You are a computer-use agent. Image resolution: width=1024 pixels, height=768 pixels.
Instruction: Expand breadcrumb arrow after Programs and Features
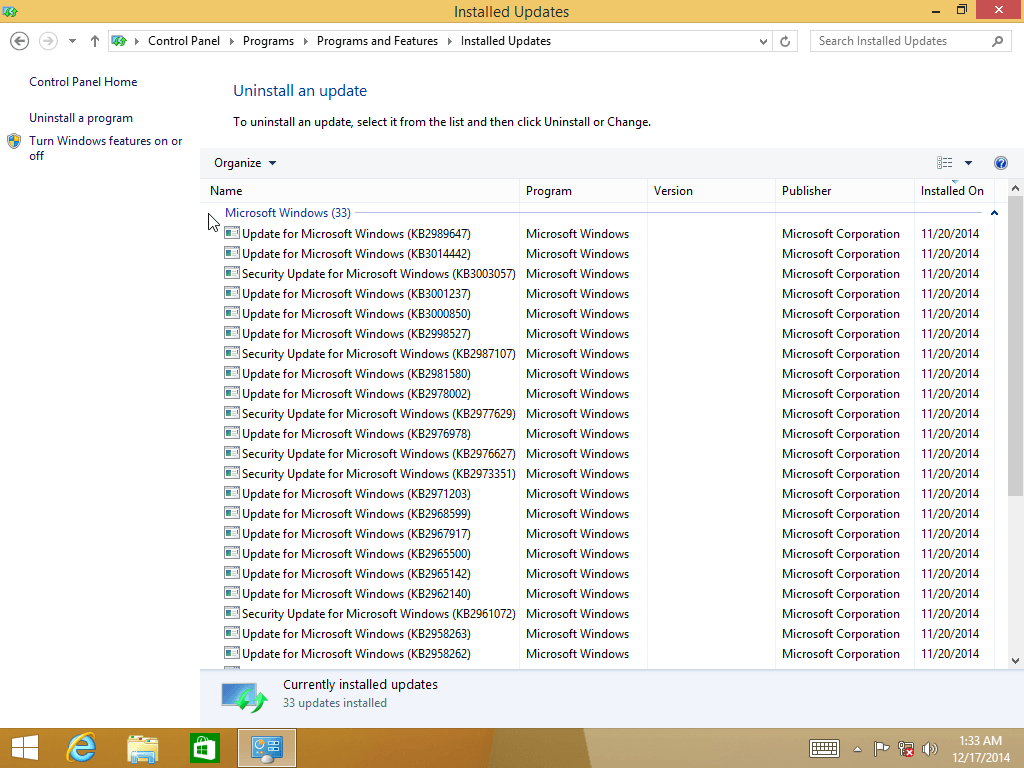pyautogui.click(x=449, y=41)
